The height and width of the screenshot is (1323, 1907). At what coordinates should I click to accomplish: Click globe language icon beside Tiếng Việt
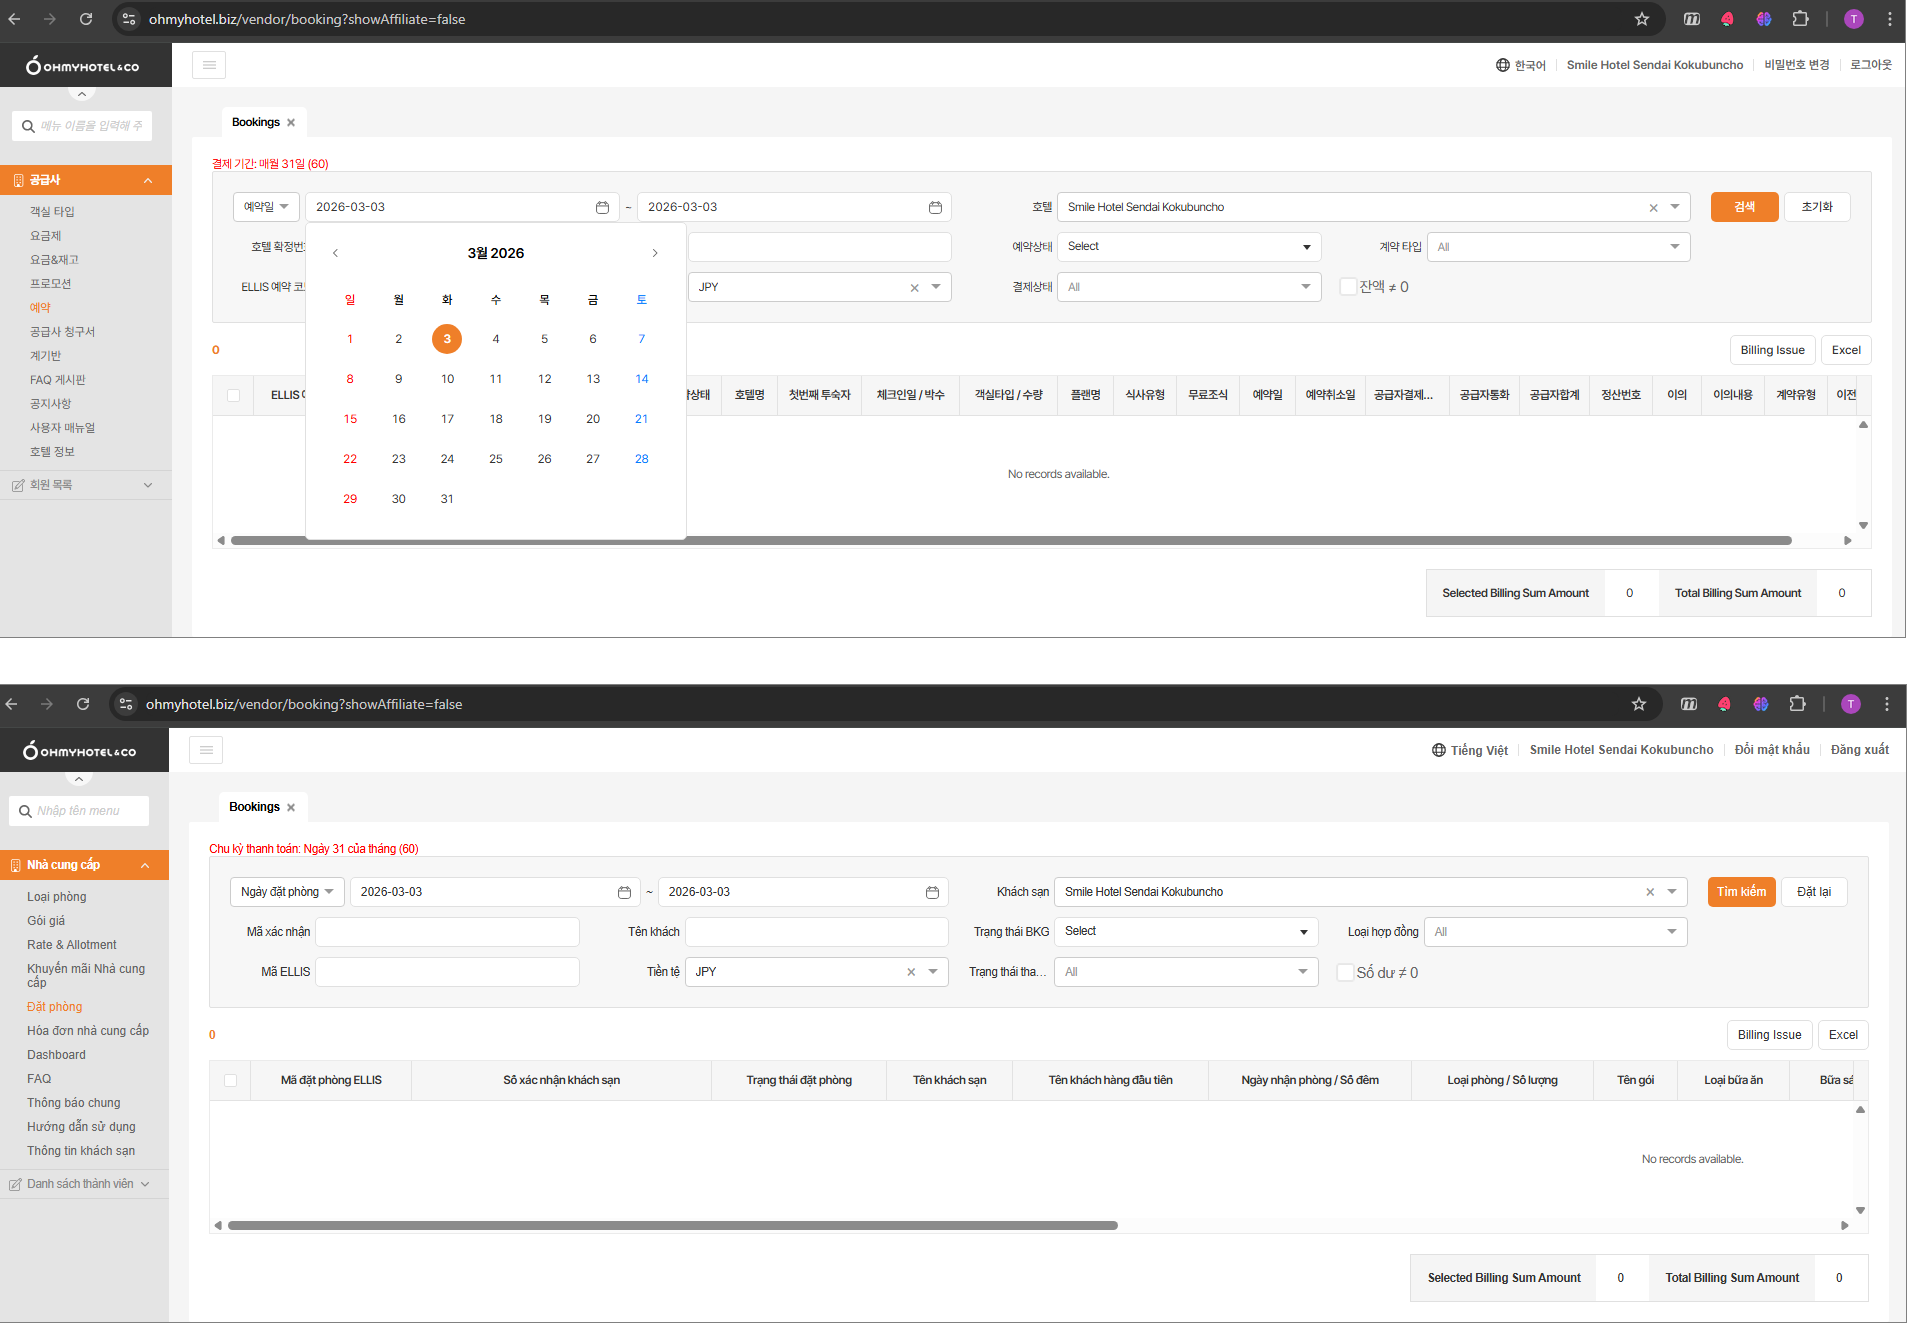coord(1438,750)
